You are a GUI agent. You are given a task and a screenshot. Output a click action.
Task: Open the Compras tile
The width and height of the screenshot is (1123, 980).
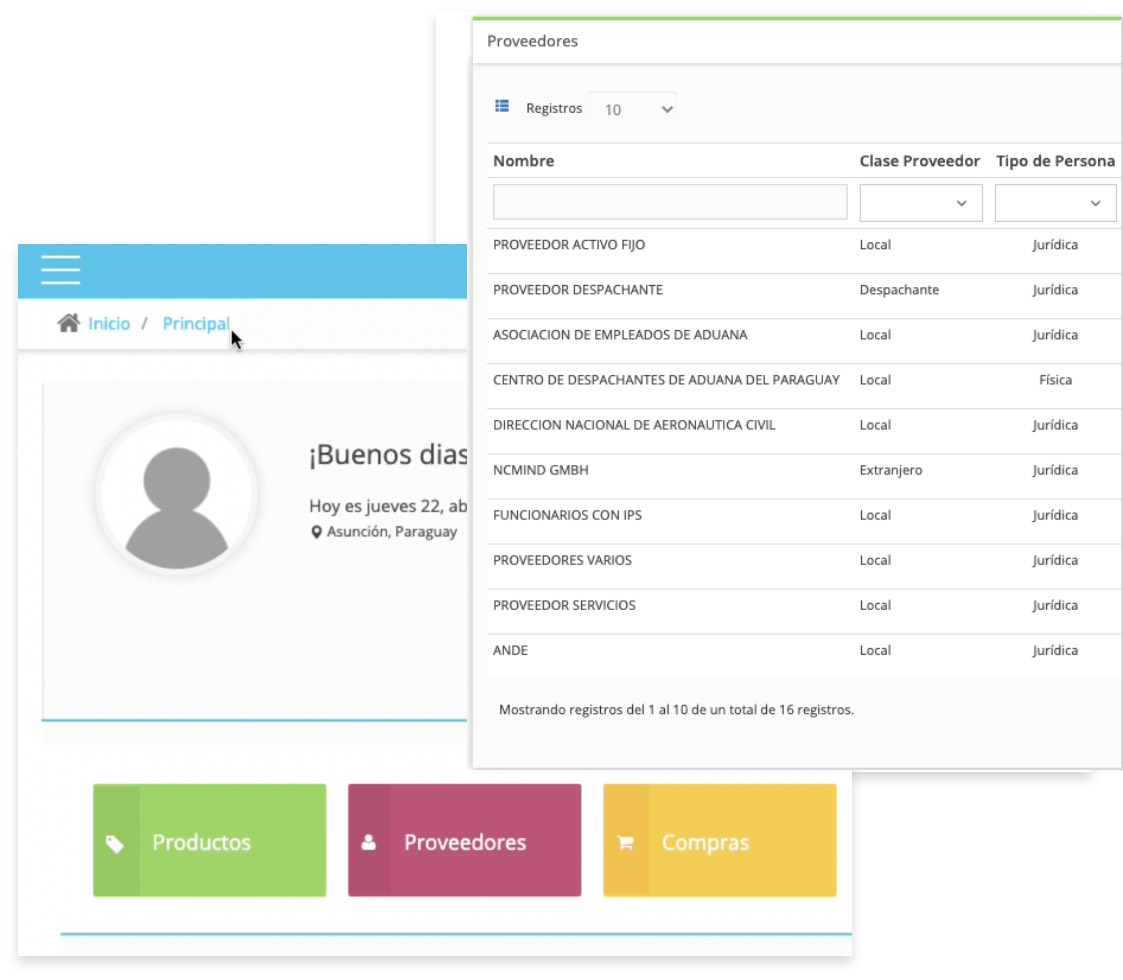pos(719,840)
